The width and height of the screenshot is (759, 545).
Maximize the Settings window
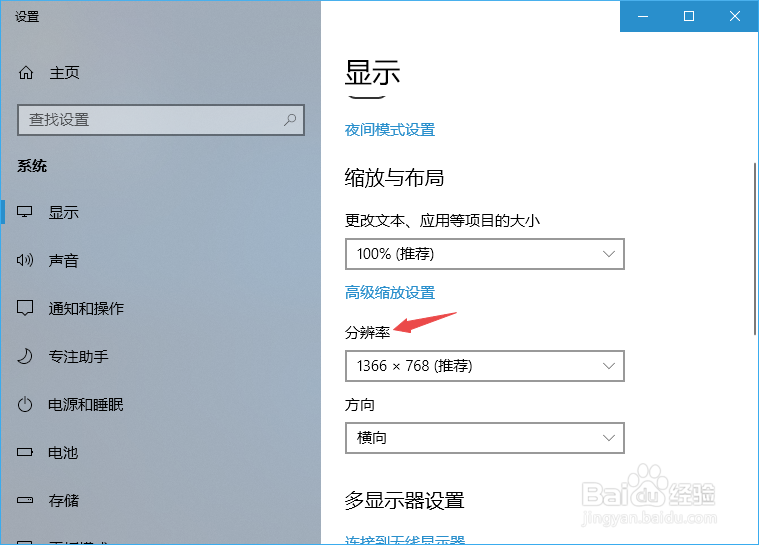point(689,16)
